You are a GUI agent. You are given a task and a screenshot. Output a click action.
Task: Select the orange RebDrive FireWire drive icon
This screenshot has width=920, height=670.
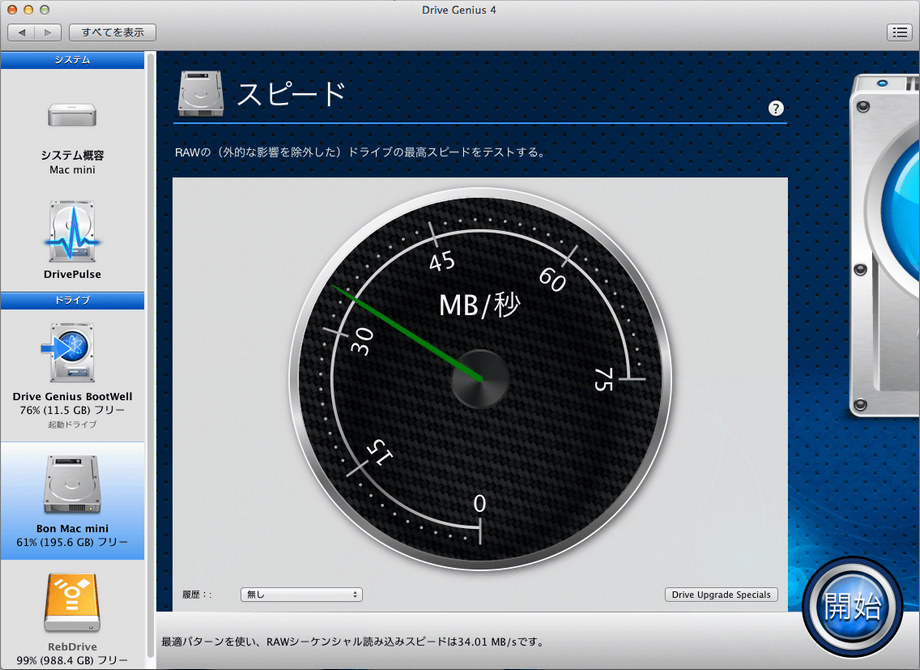click(x=72, y=603)
